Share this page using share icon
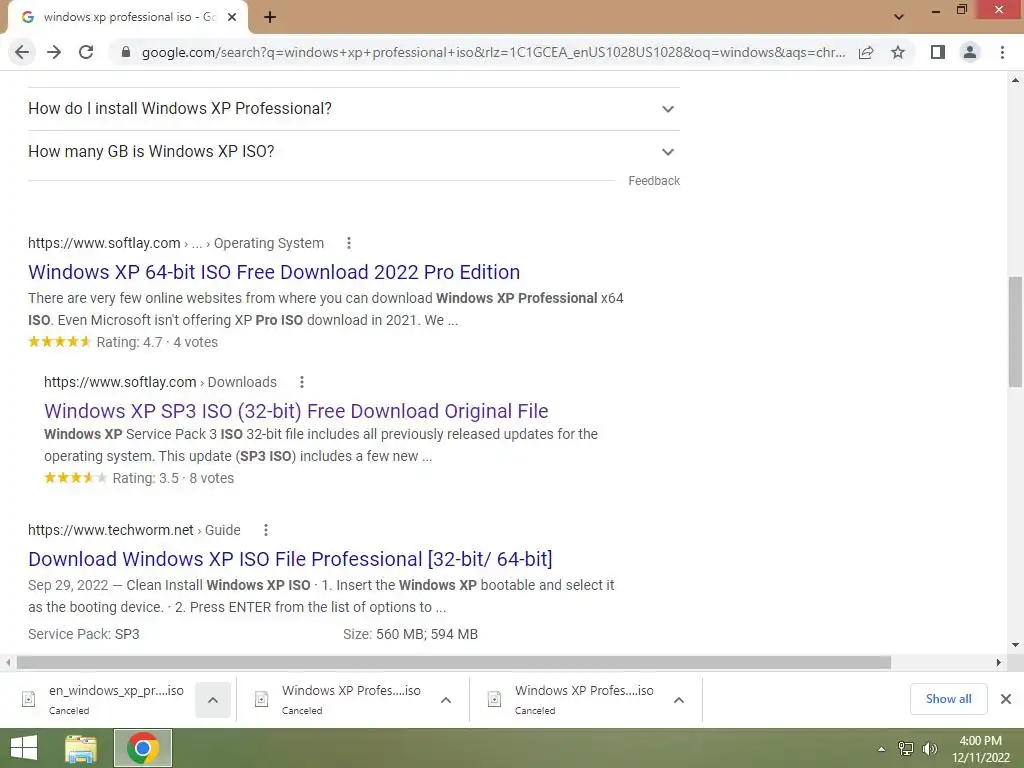 [866, 52]
